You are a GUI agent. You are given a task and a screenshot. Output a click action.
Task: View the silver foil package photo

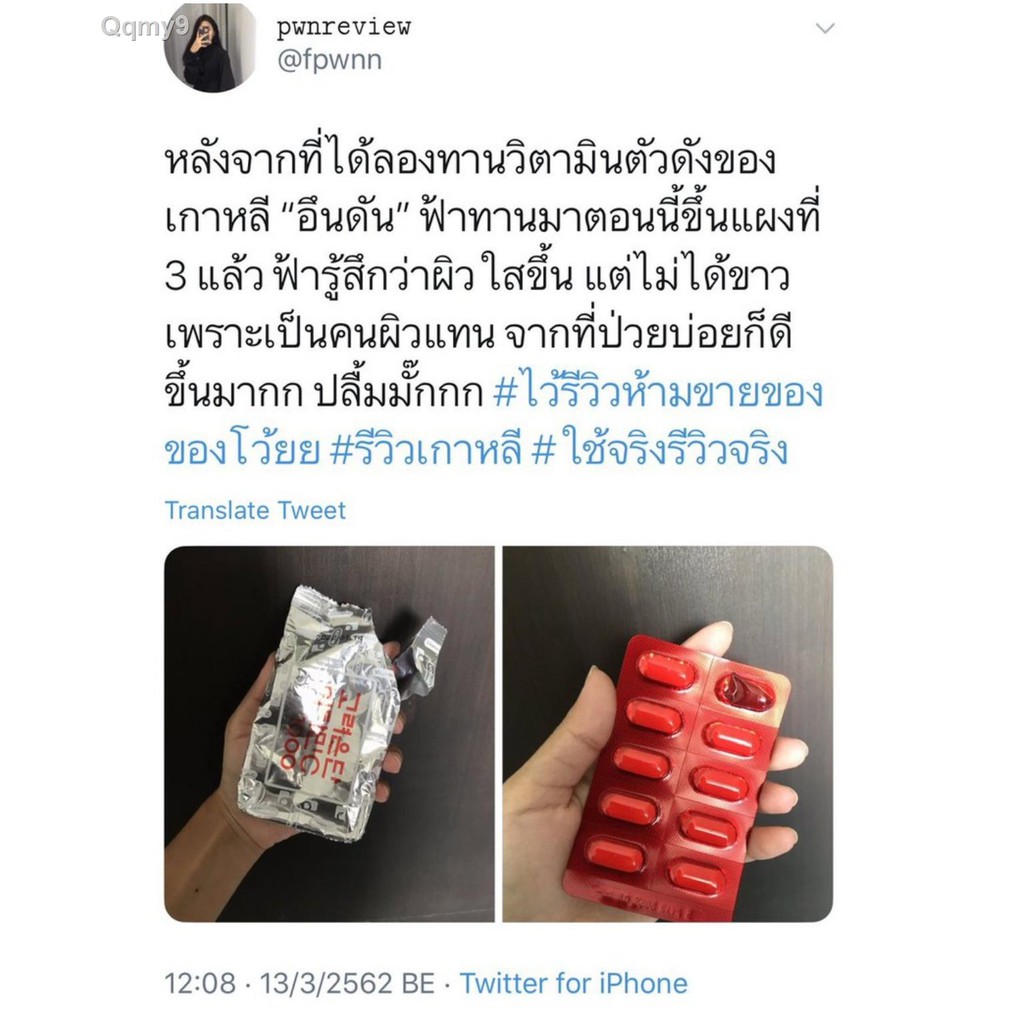329,734
